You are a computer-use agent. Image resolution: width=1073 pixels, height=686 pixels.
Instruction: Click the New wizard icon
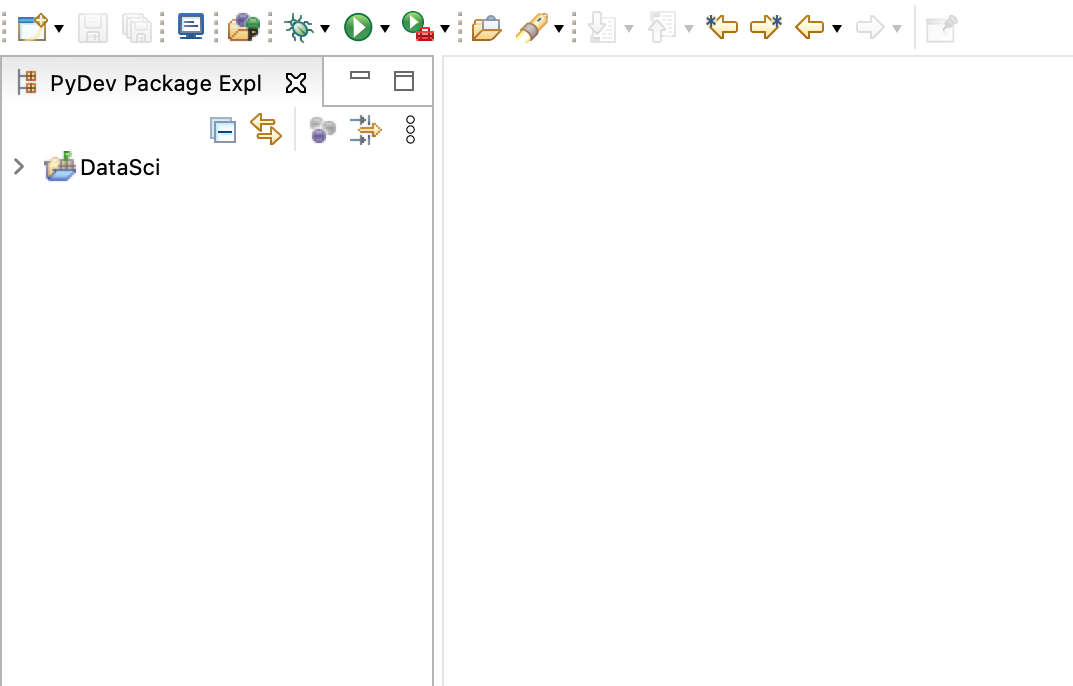click(x=33, y=27)
